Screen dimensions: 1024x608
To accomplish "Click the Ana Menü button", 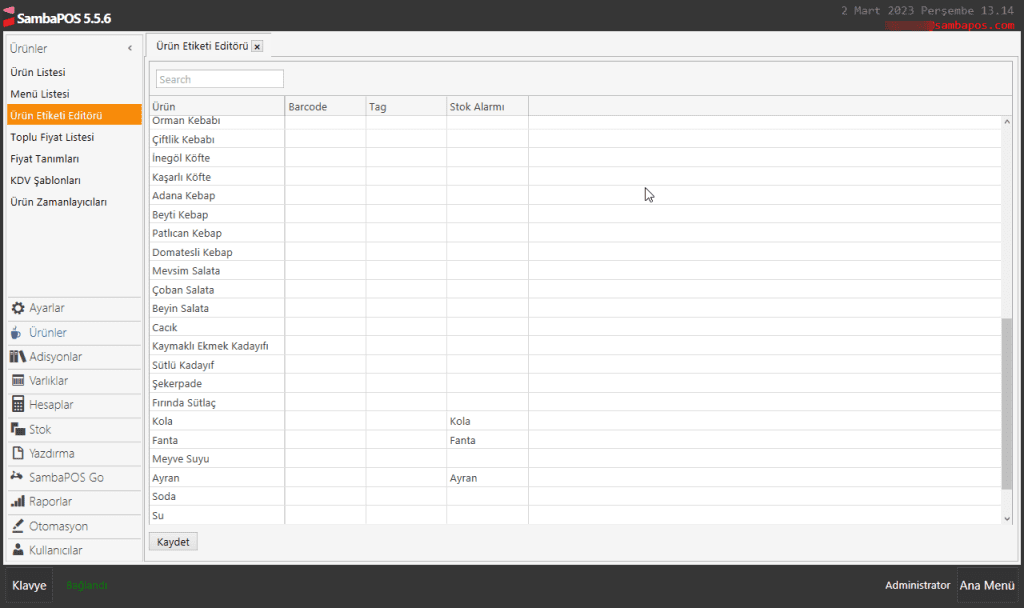I will point(986,586).
